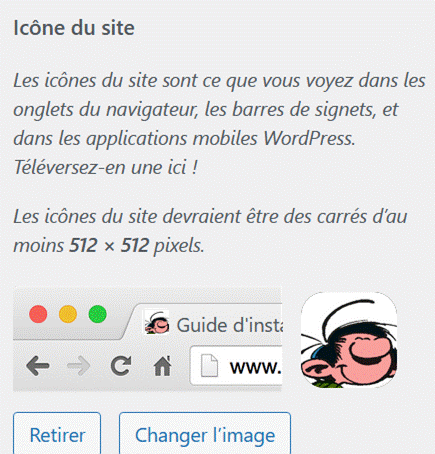Click the Téléversez-en une ici ! sentence

pos(106,167)
